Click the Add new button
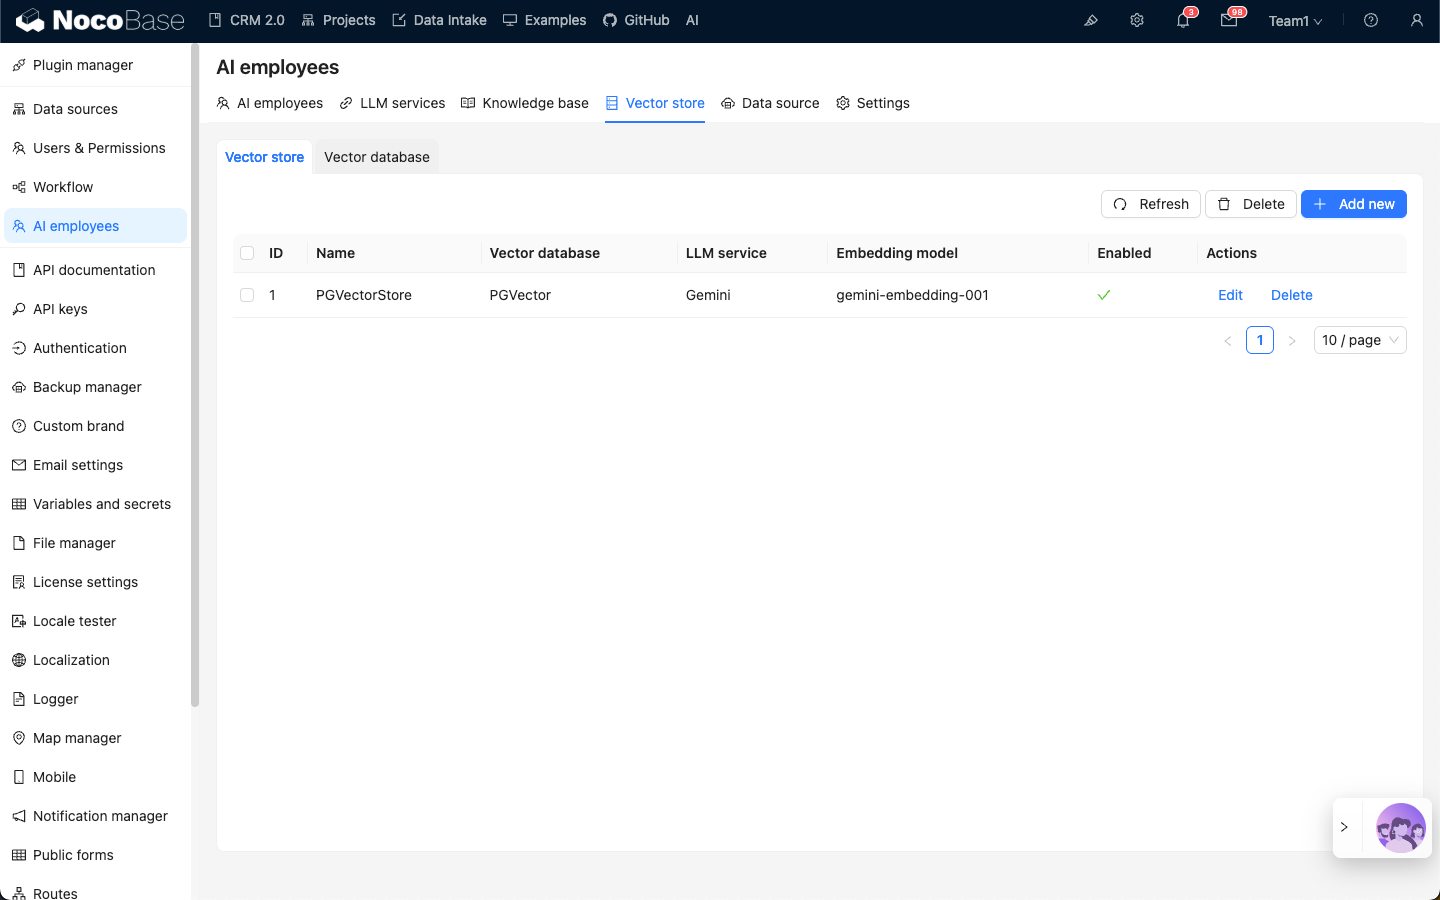This screenshot has height=900, width=1440. (1354, 204)
